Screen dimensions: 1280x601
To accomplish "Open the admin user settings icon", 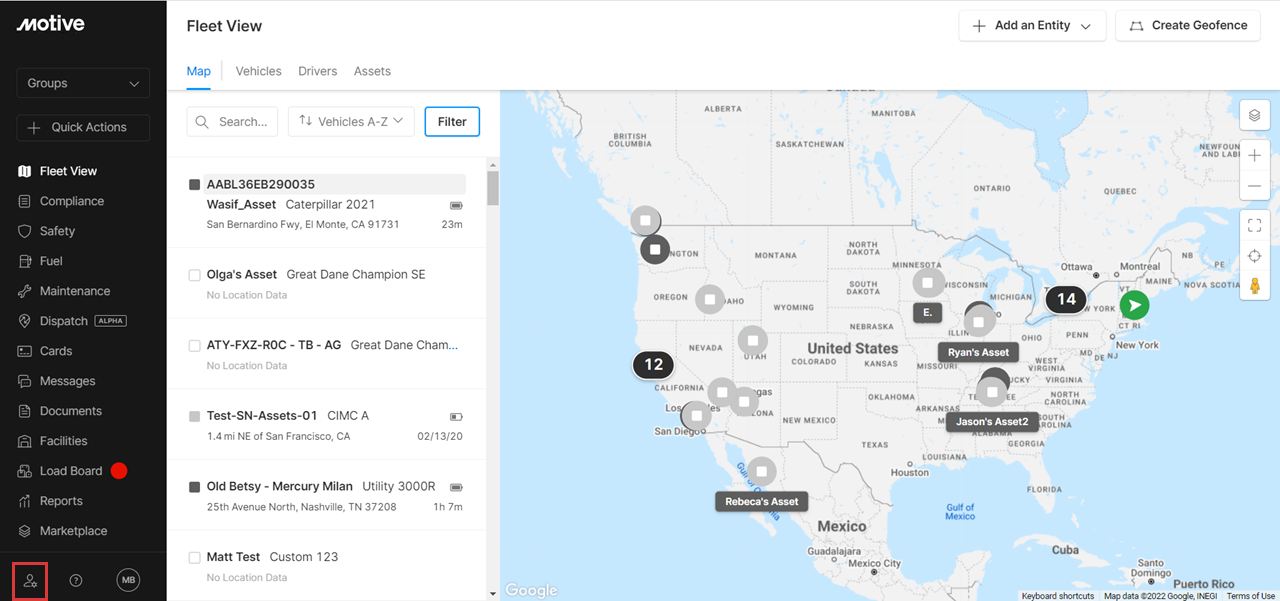I will [30, 581].
